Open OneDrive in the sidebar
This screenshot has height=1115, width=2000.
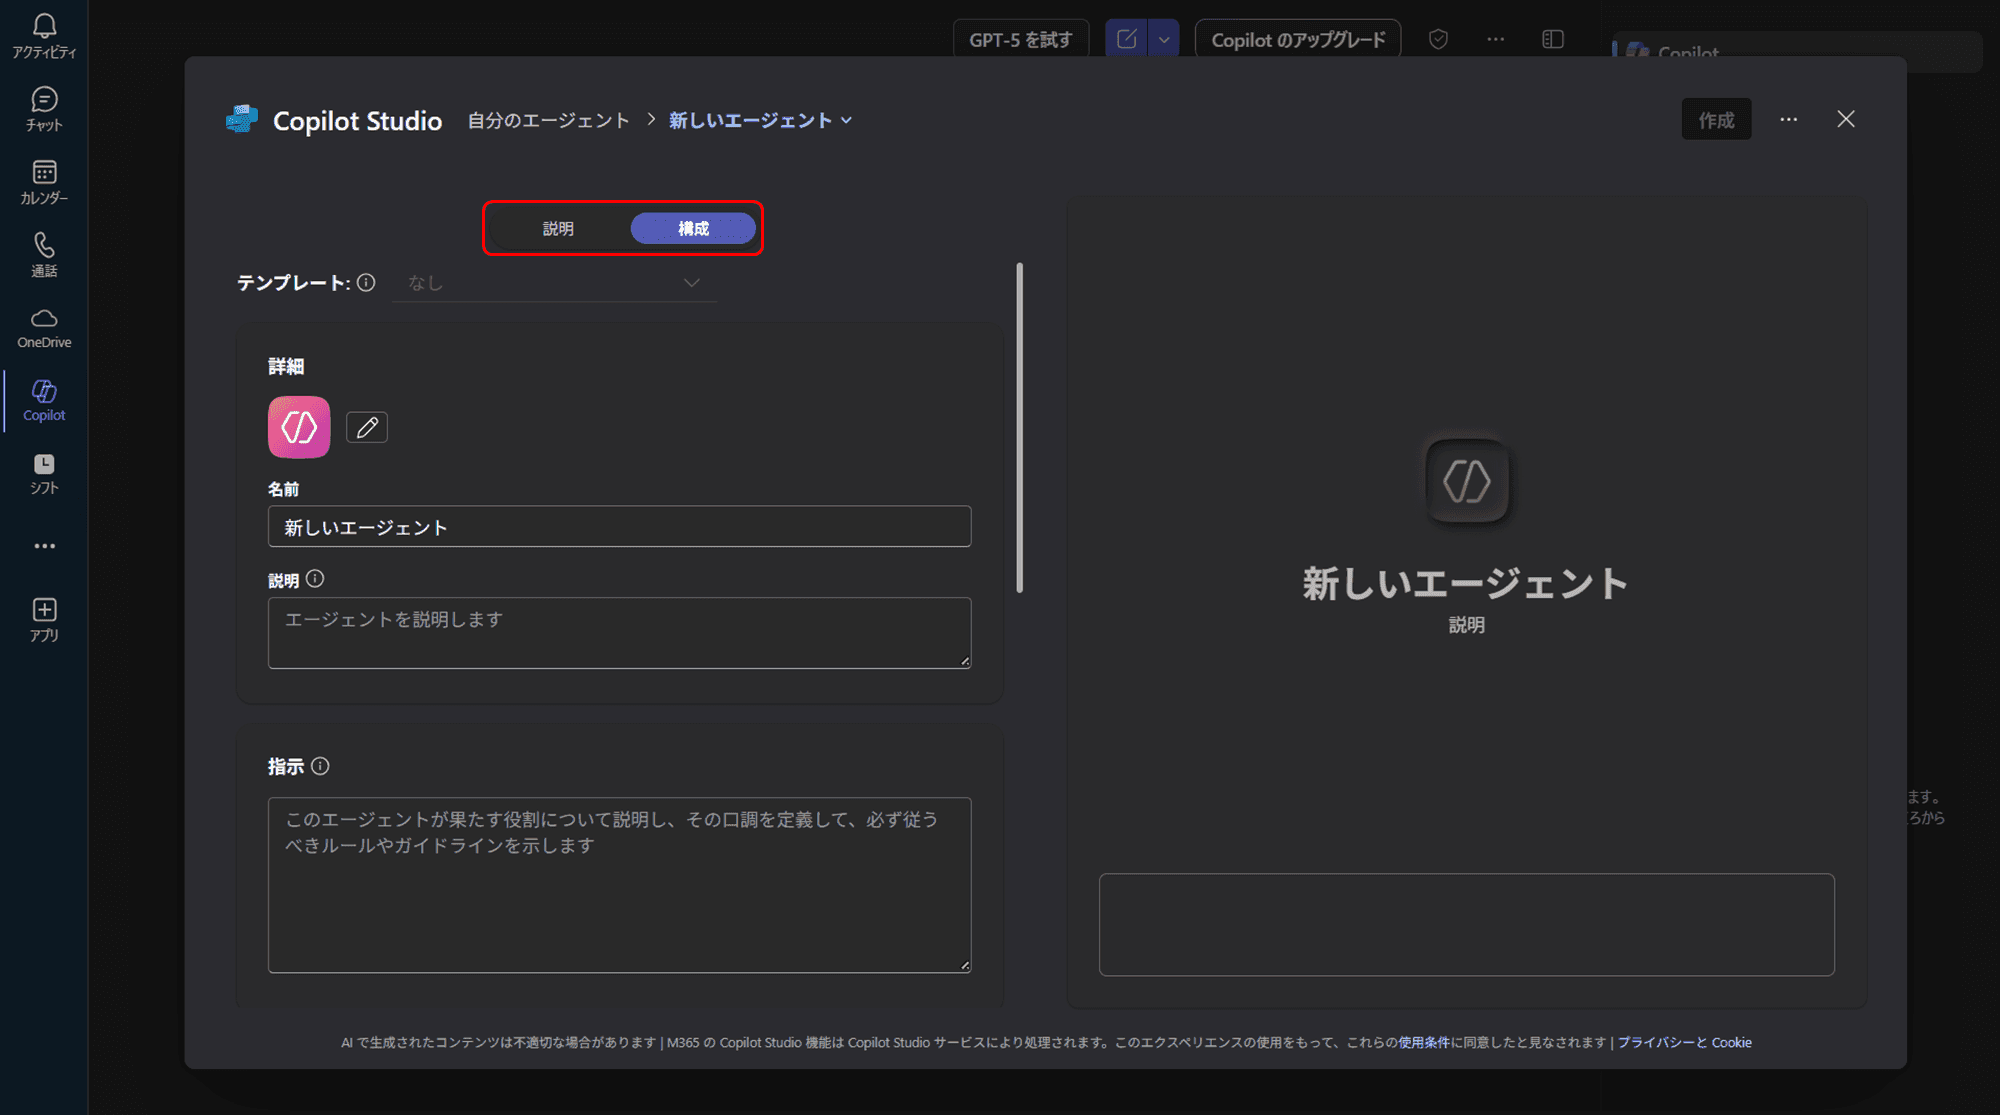pyautogui.click(x=43, y=328)
